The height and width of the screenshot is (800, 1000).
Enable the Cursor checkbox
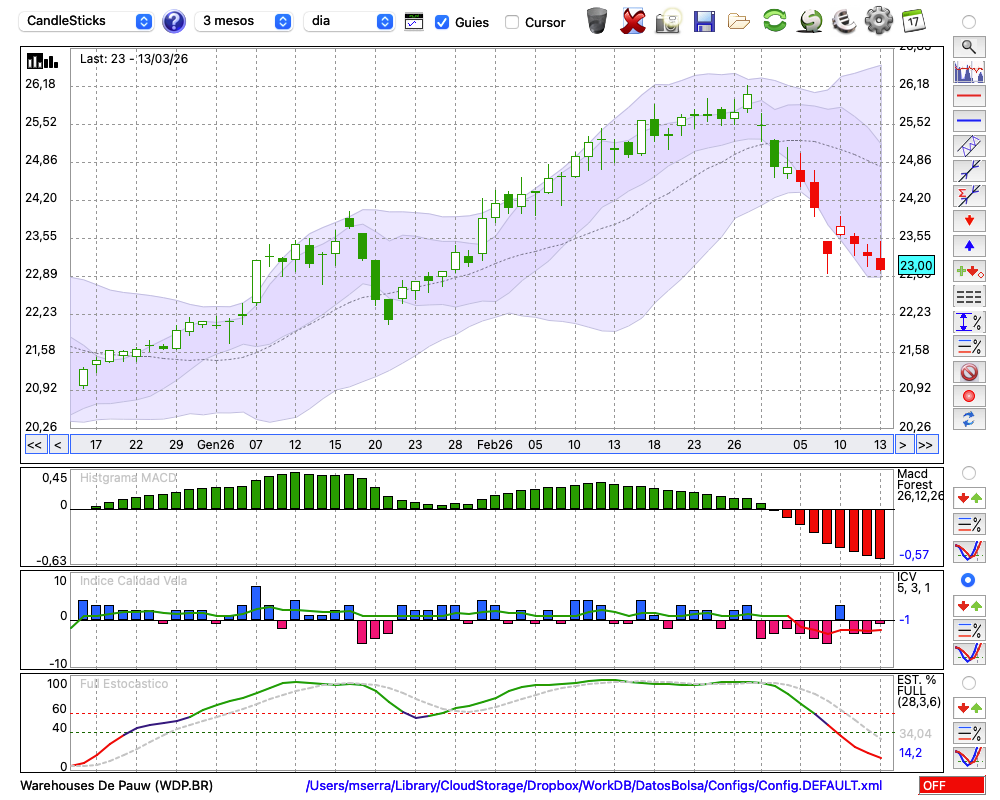[511, 22]
